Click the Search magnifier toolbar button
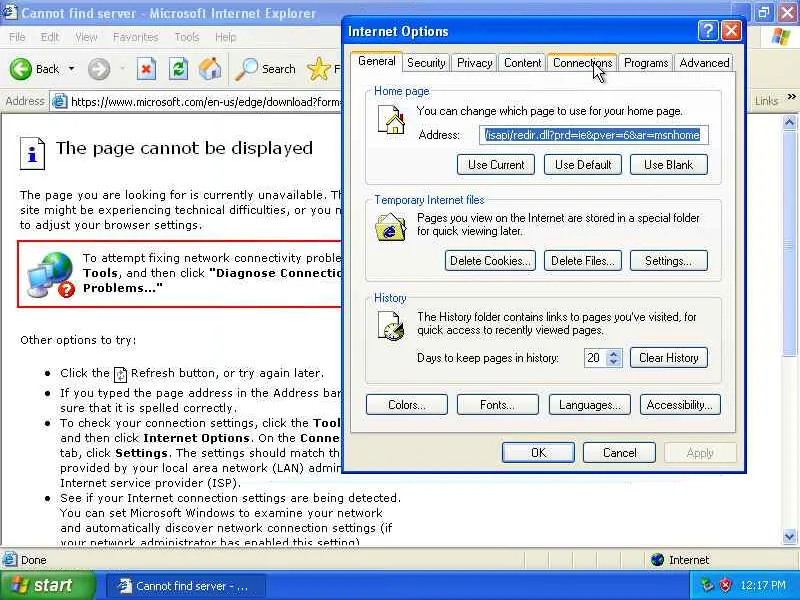Image resolution: width=800 pixels, height=600 pixels. pyautogui.click(x=265, y=69)
